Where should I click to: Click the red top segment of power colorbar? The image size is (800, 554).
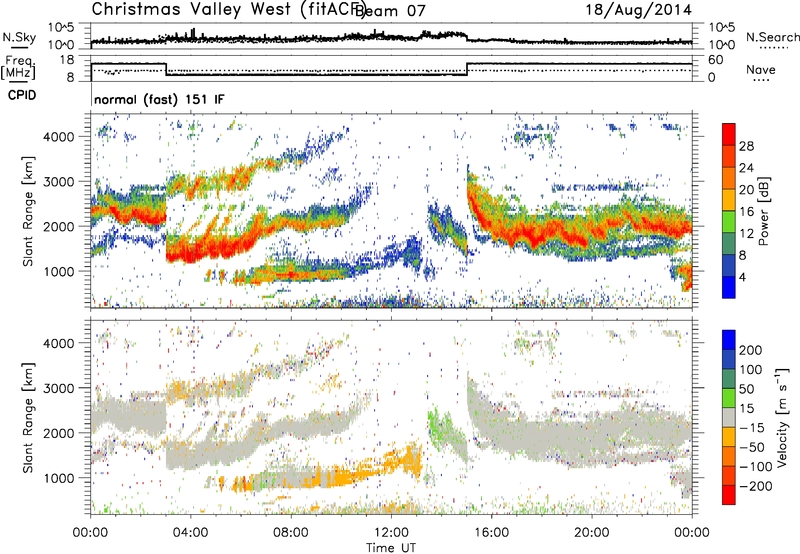pos(729,135)
